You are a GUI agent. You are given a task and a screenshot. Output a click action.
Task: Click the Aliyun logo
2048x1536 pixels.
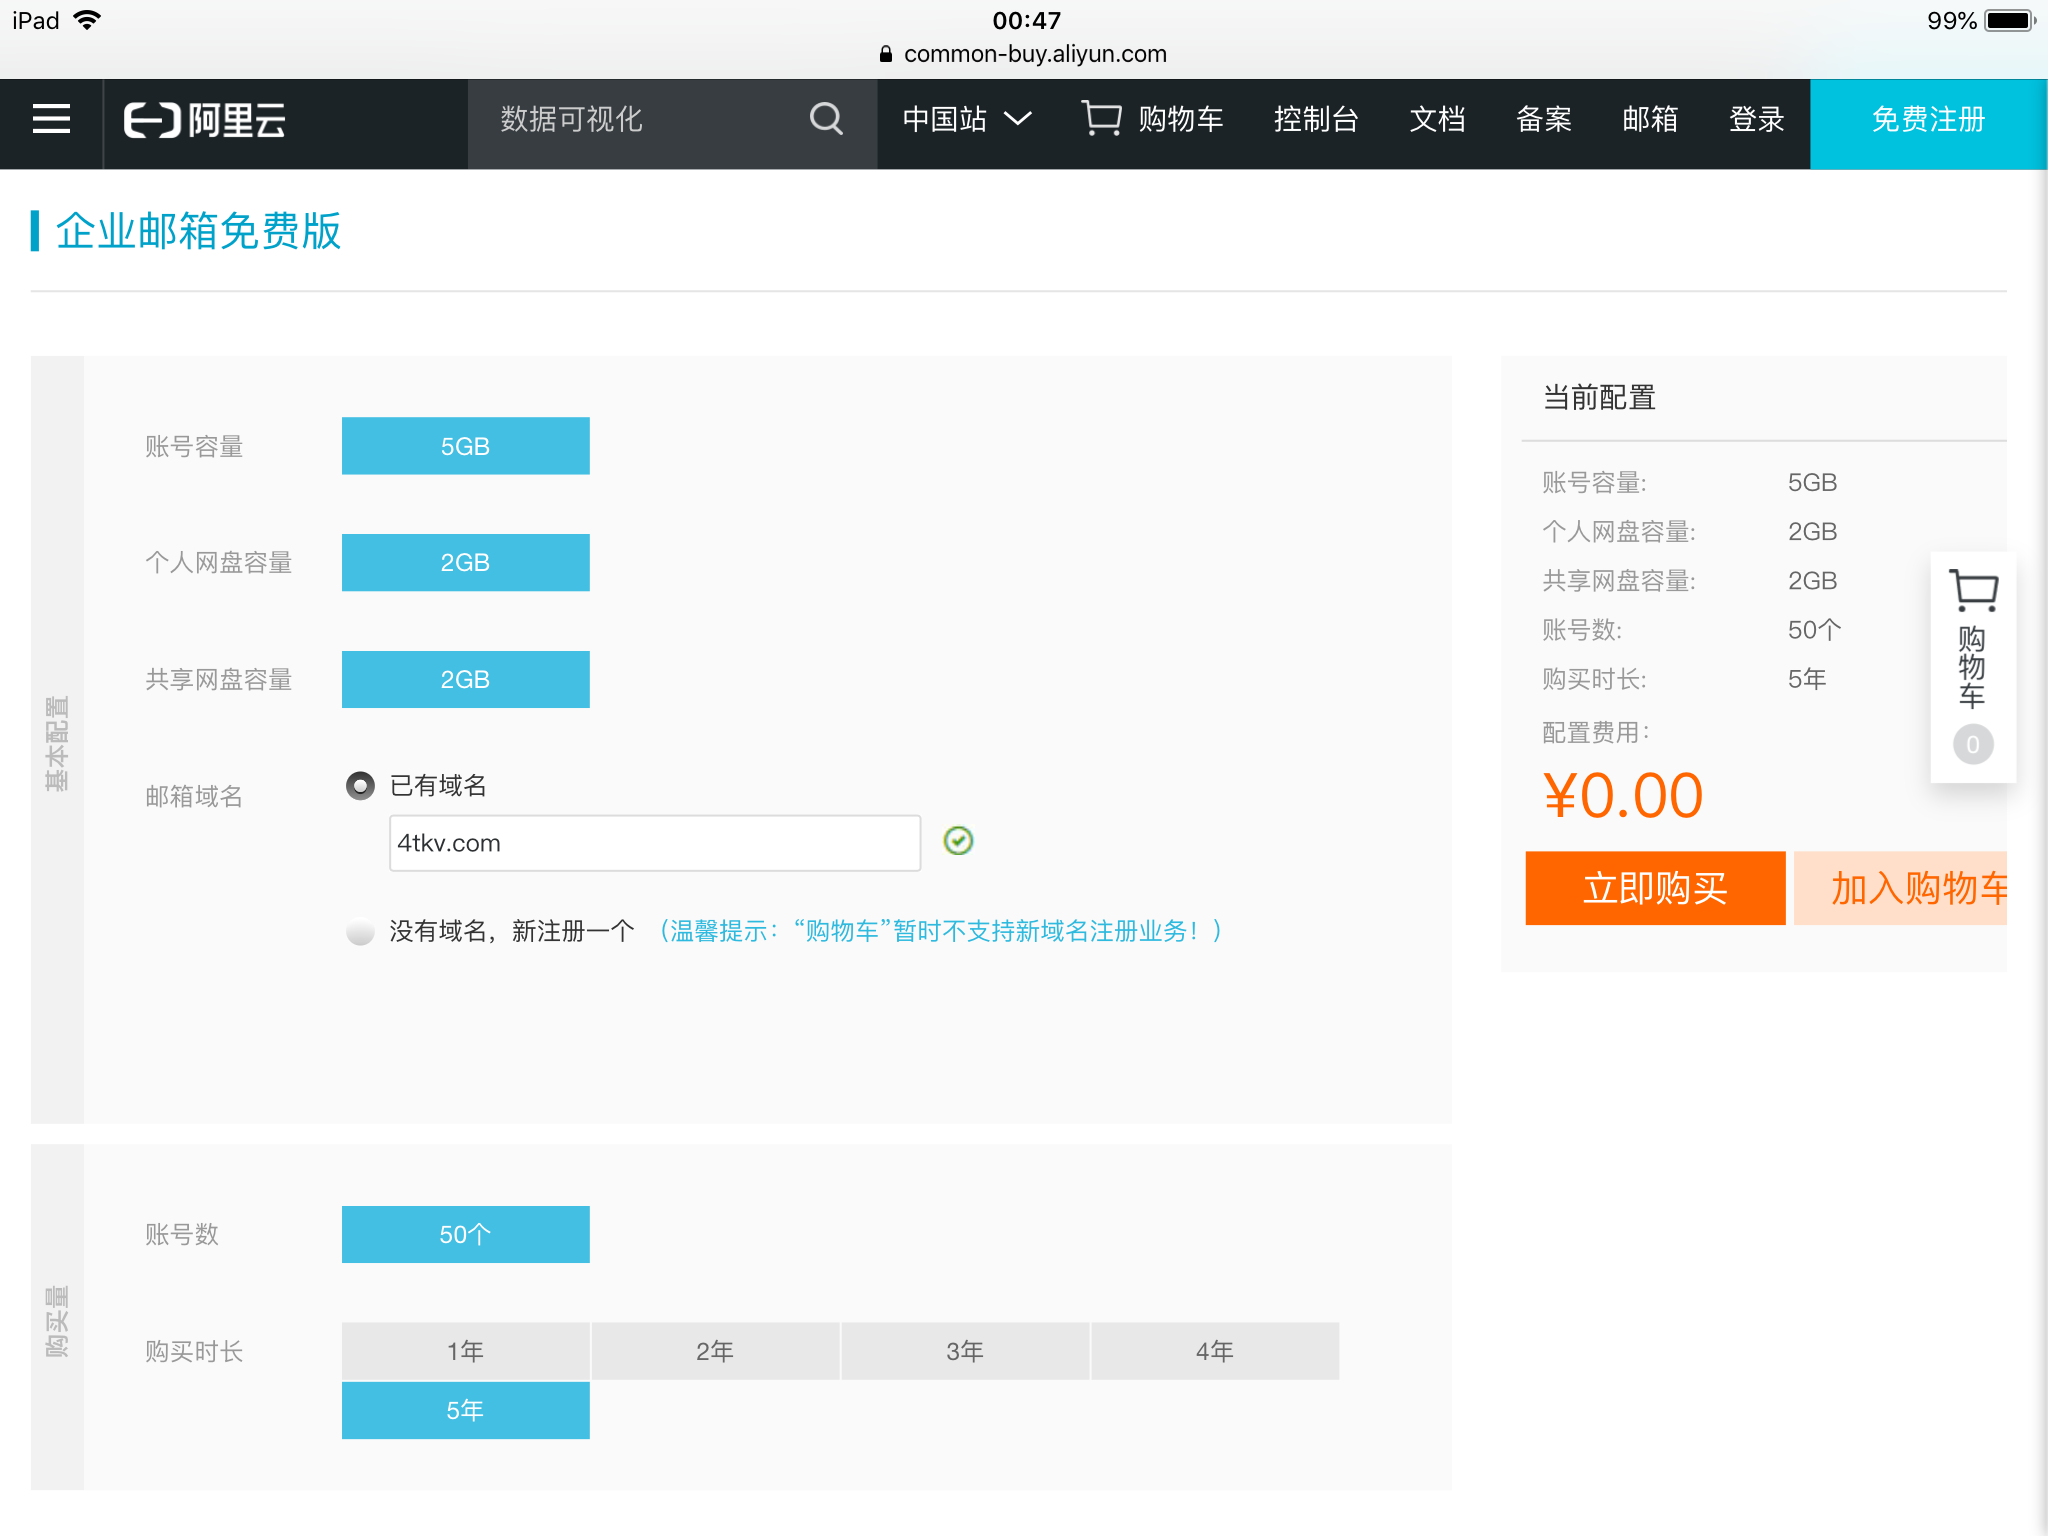coord(205,120)
